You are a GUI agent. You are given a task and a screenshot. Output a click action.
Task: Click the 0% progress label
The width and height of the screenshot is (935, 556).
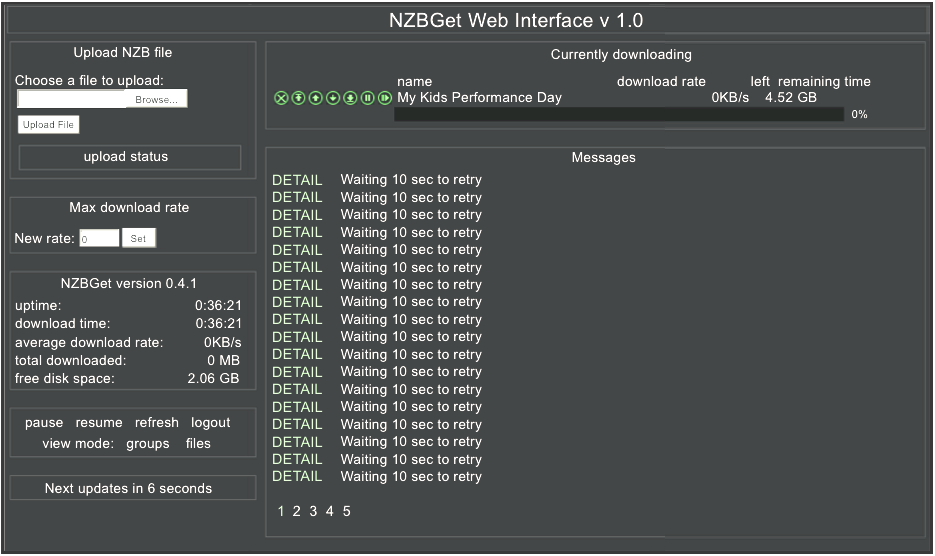pos(859,115)
